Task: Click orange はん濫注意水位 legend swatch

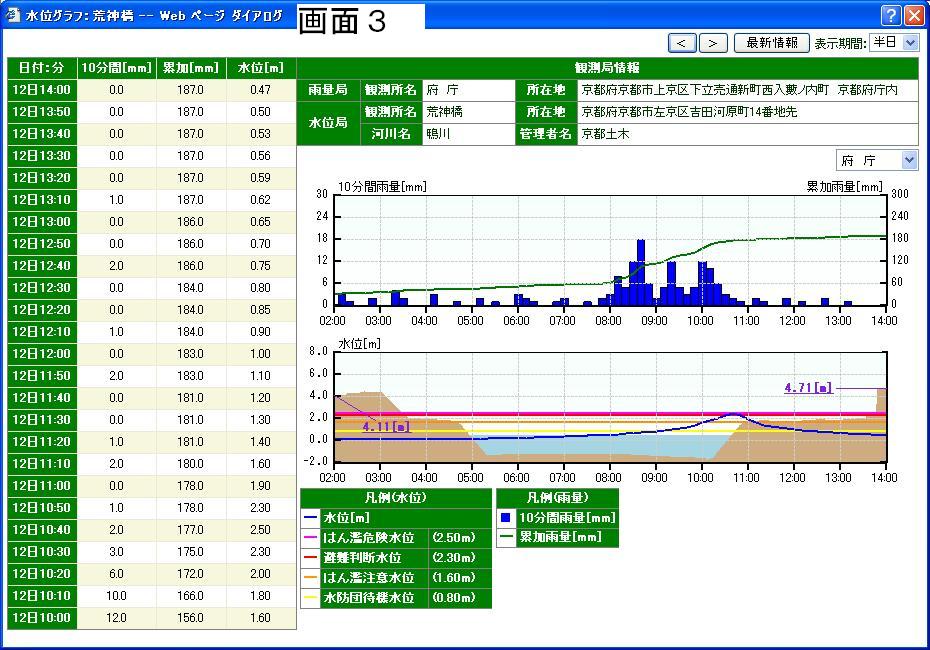Action: coord(310,578)
